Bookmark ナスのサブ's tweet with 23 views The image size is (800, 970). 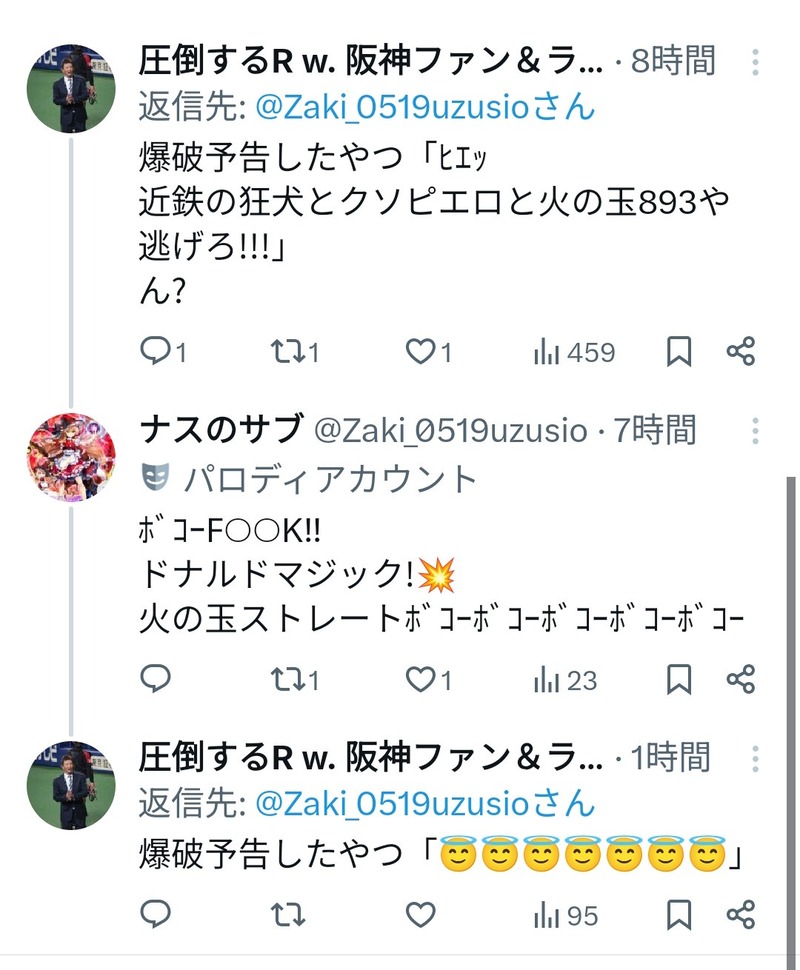679,679
